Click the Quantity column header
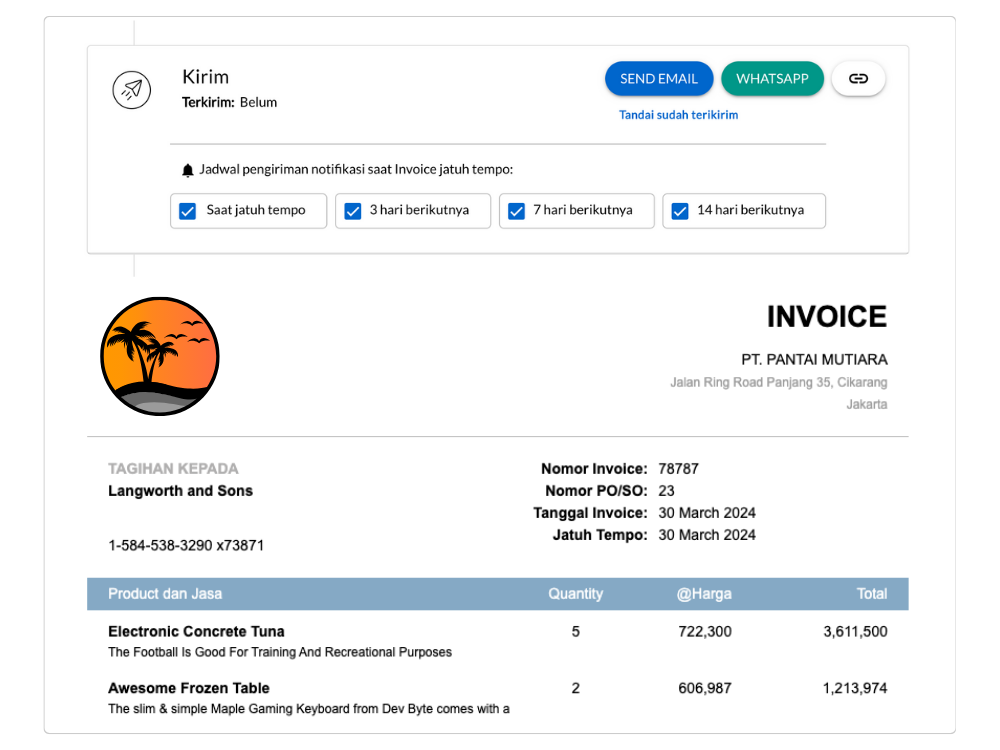 [575, 594]
